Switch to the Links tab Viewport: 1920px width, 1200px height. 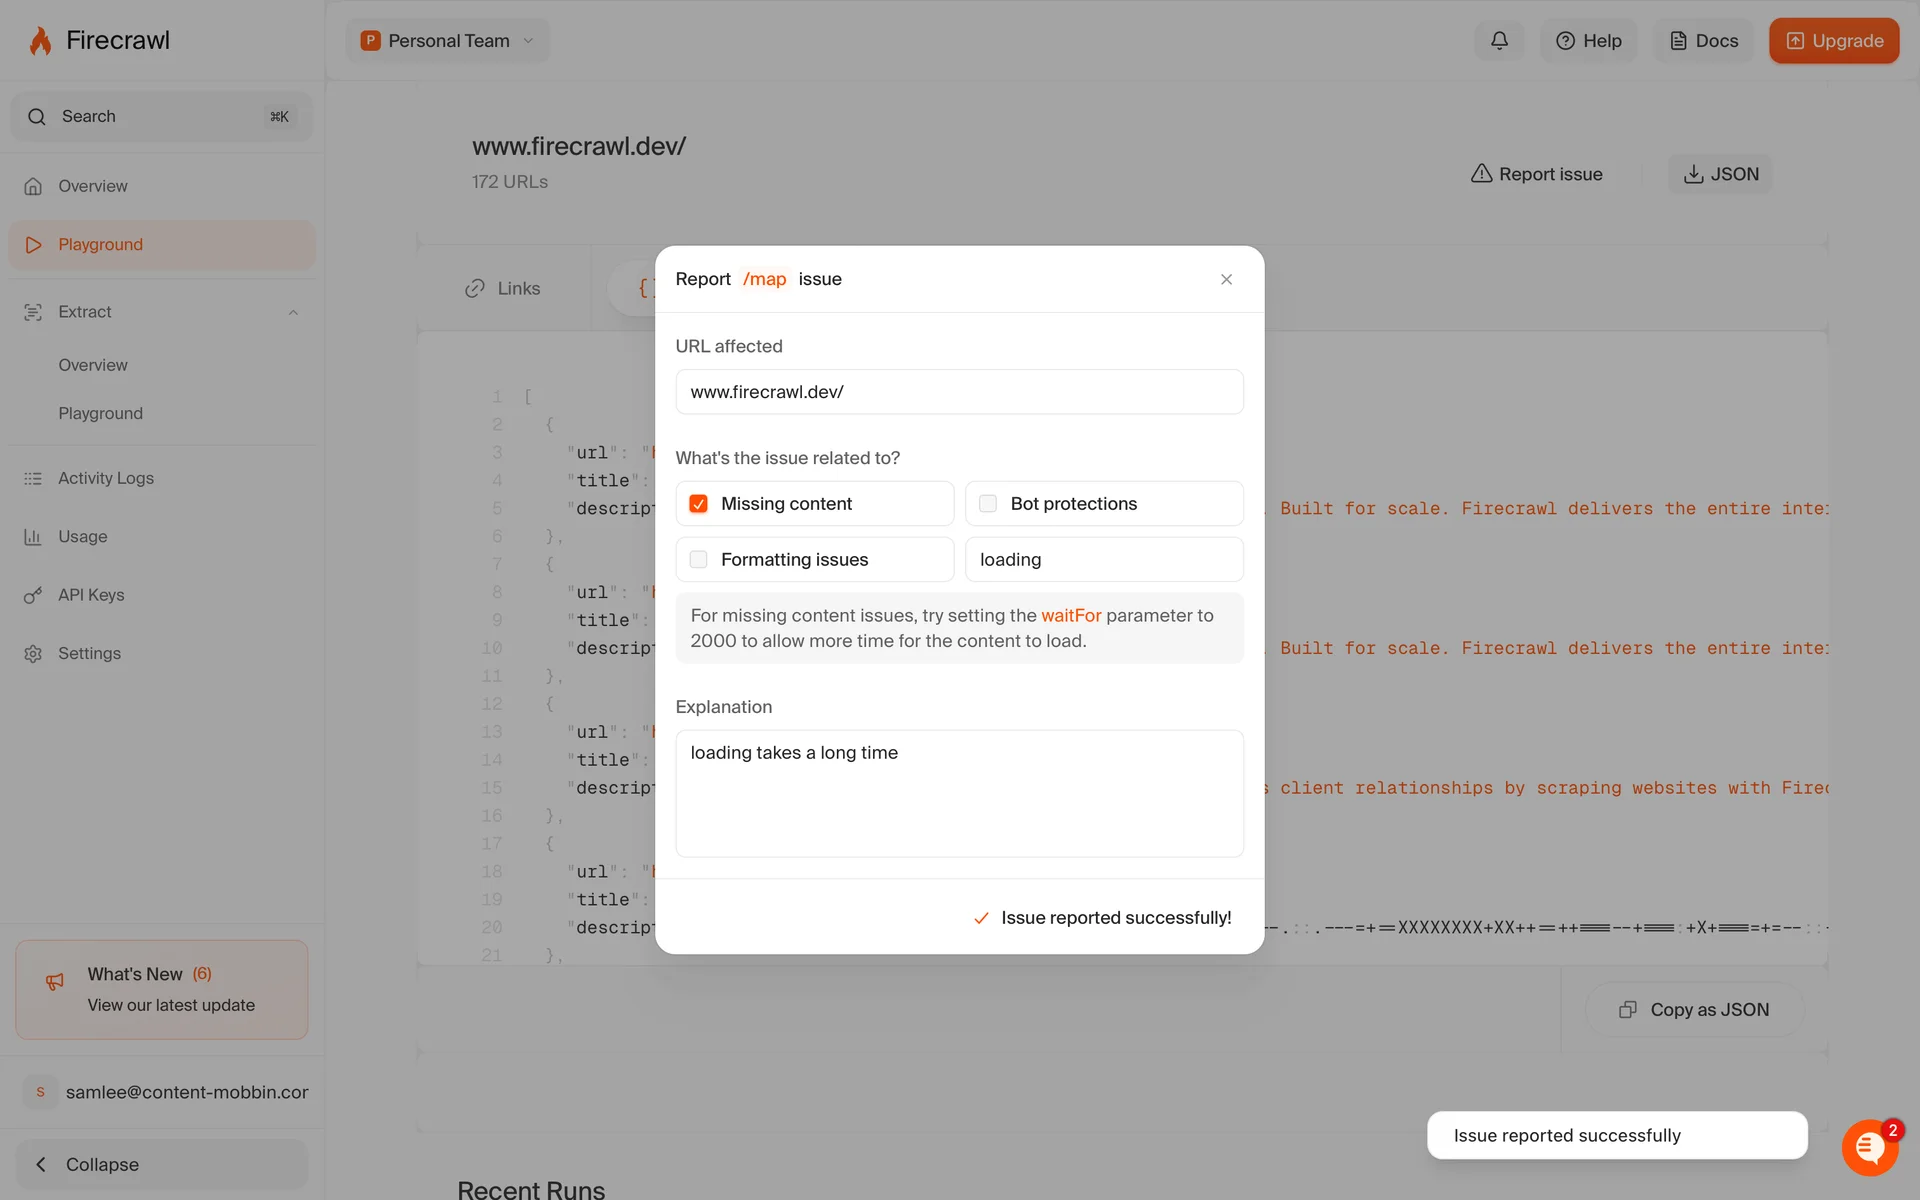click(x=503, y=289)
